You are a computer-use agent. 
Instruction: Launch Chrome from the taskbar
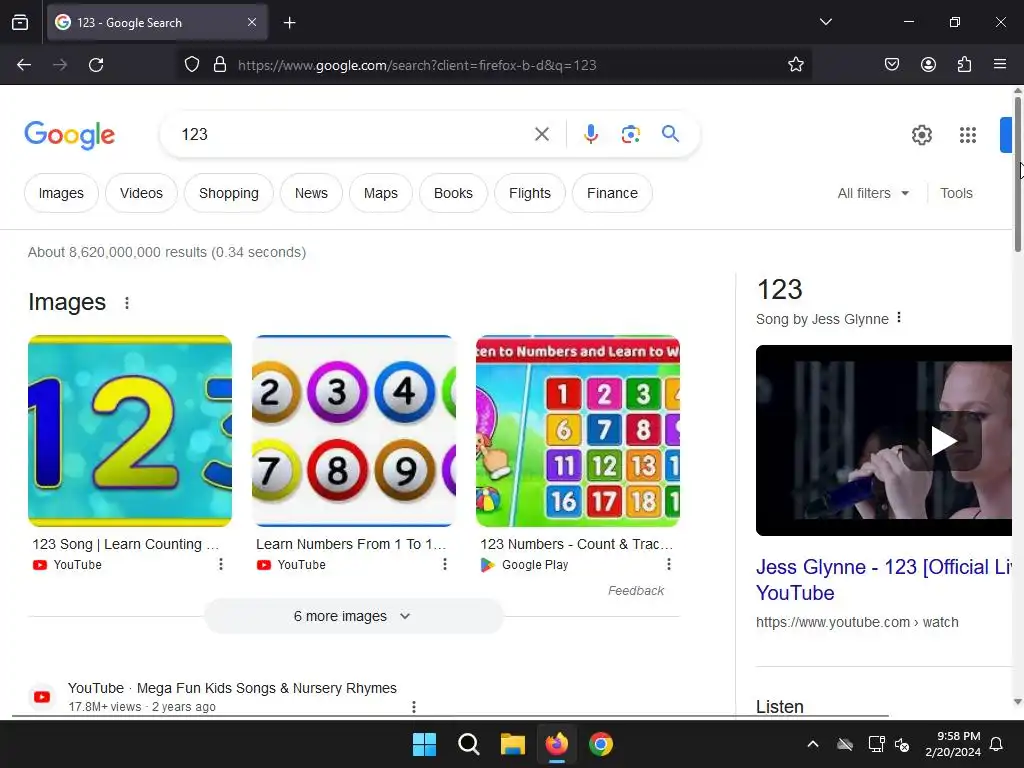click(601, 744)
